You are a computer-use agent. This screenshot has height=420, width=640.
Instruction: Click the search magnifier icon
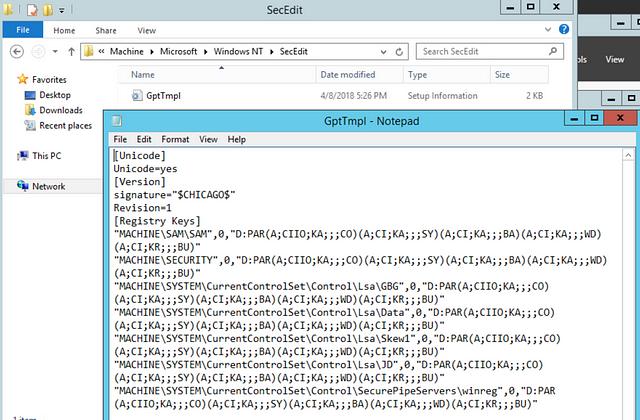pos(553,51)
